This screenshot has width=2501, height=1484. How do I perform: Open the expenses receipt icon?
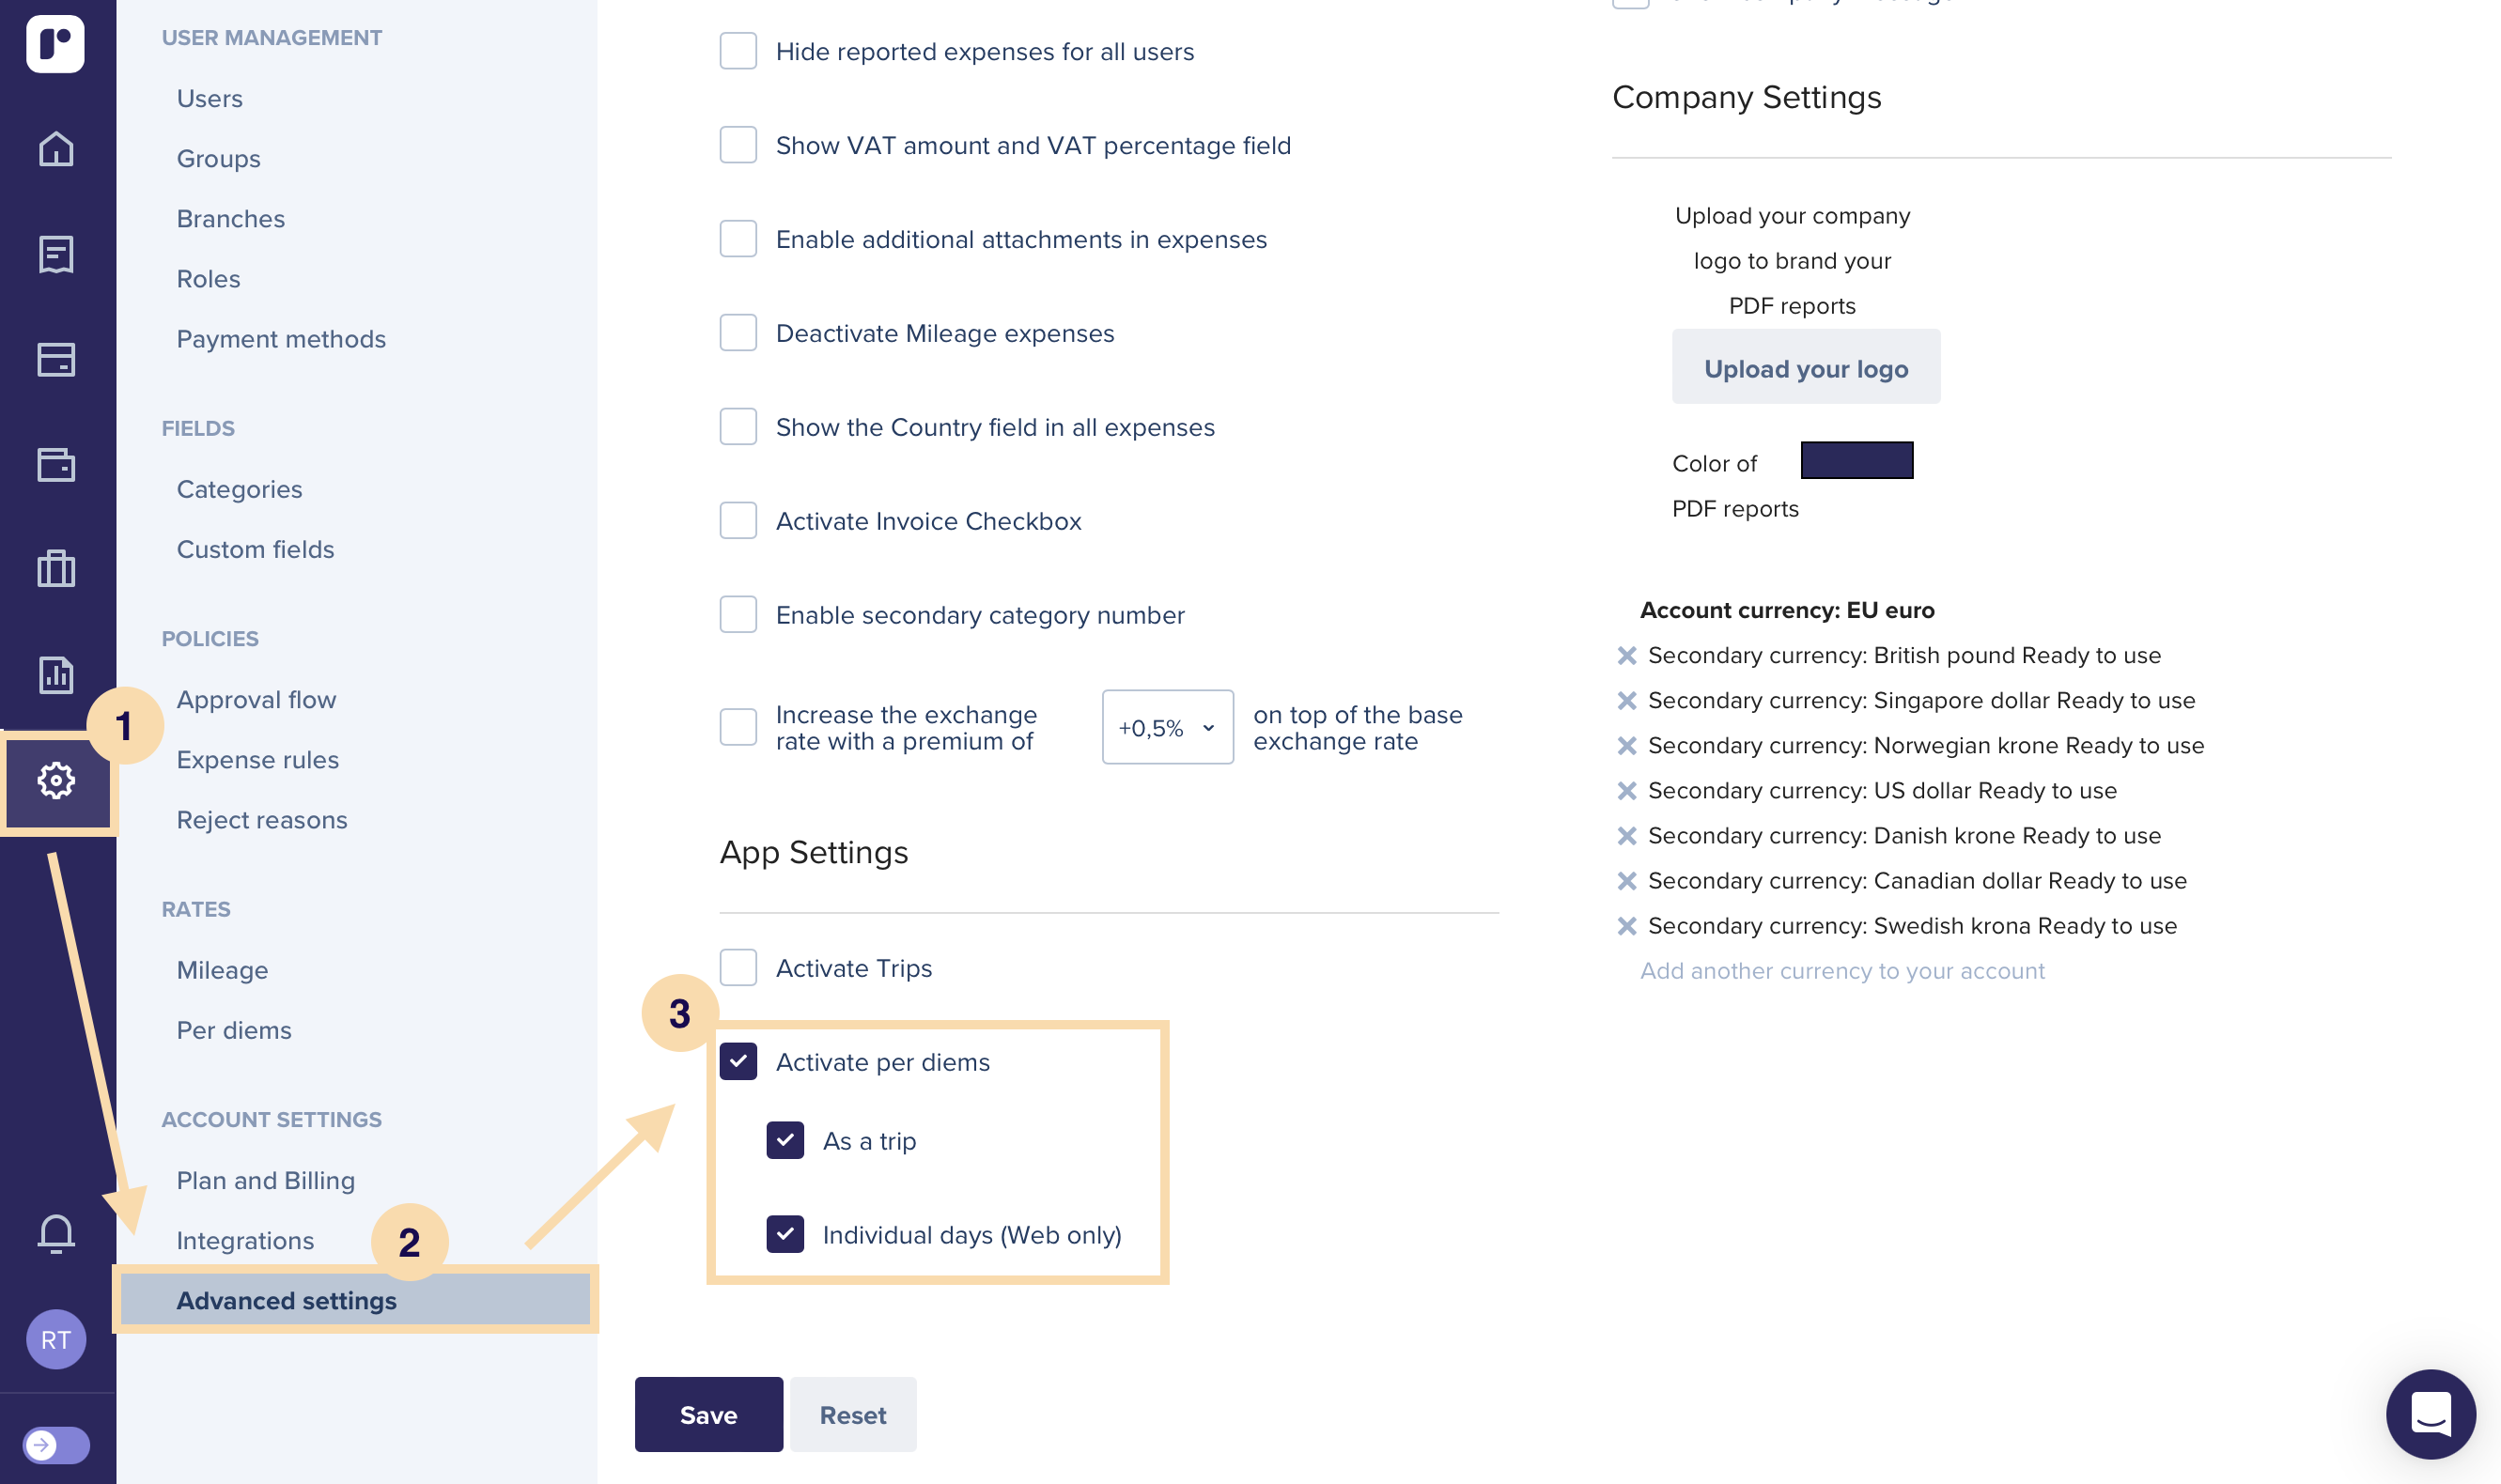(56, 254)
